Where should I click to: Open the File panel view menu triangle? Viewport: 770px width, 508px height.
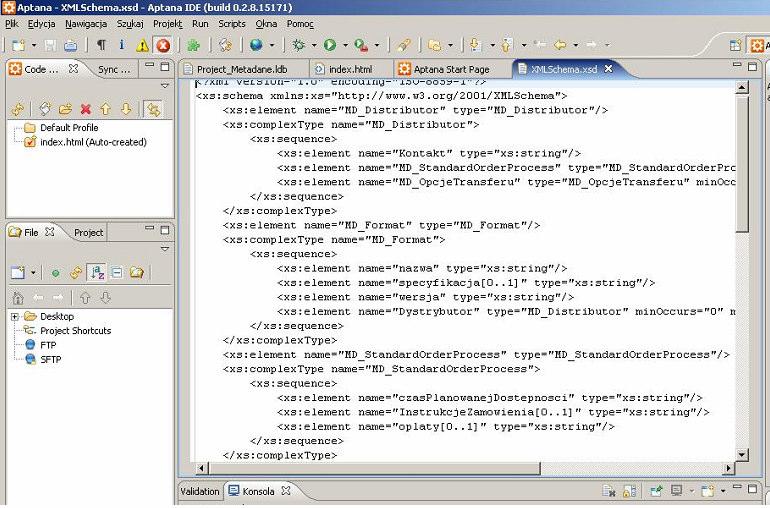[x=165, y=249]
